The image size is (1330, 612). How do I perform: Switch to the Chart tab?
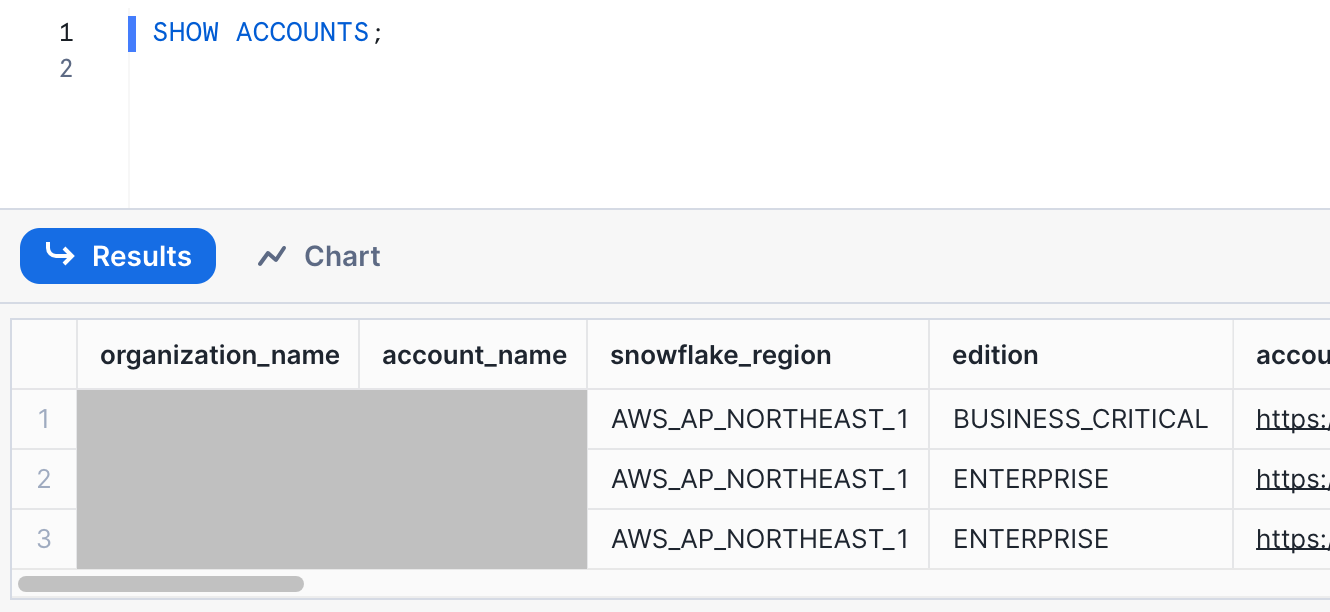point(320,257)
